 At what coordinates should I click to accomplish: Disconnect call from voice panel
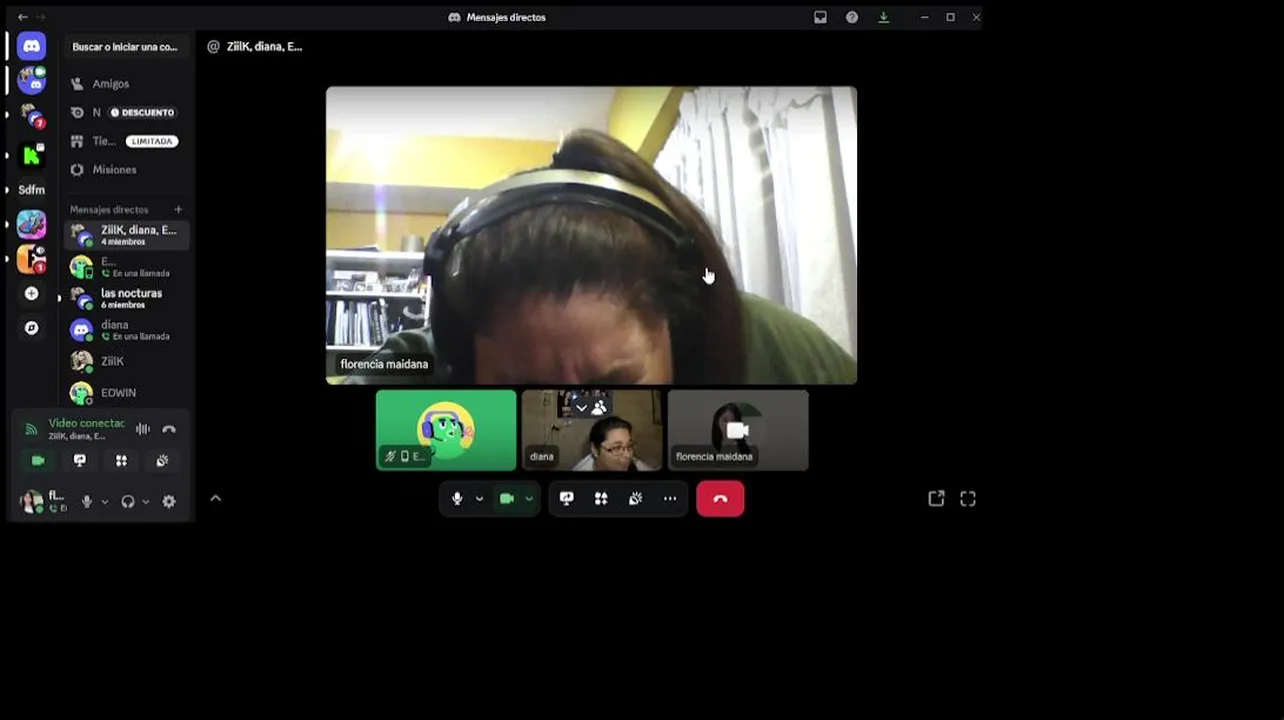coord(169,429)
